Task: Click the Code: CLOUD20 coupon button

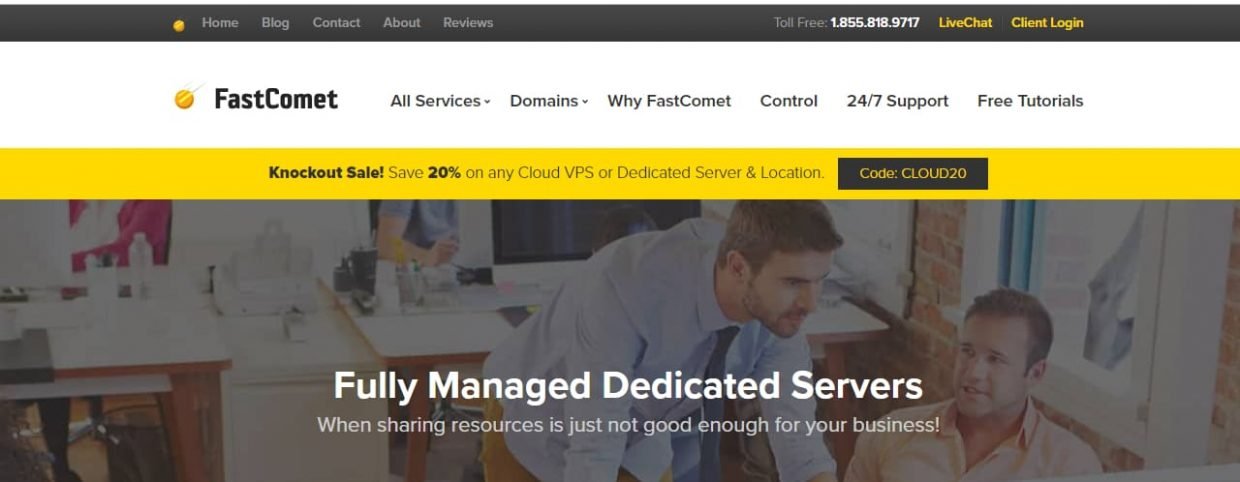Action: (x=913, y=173)
